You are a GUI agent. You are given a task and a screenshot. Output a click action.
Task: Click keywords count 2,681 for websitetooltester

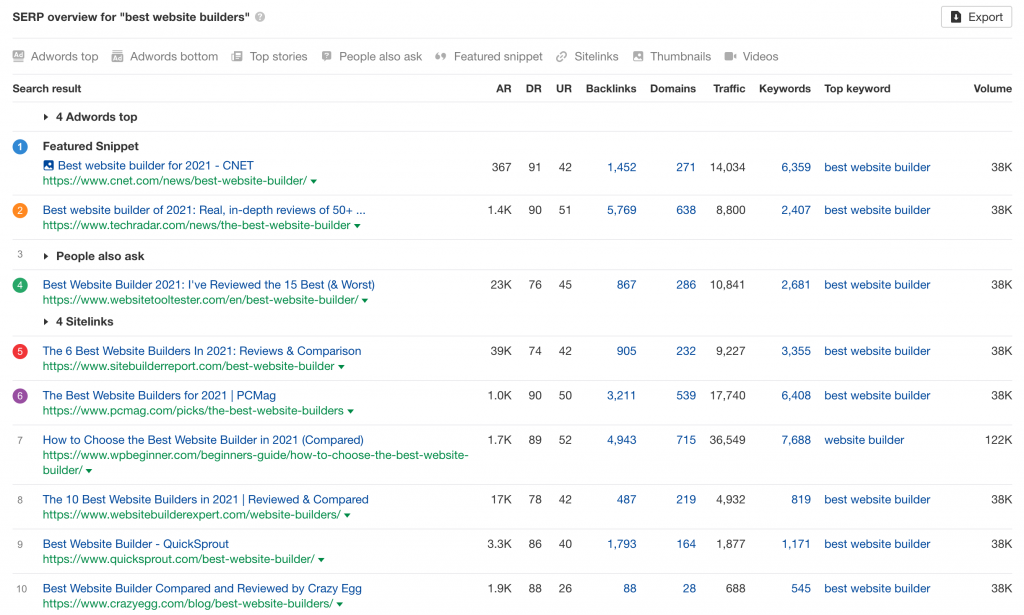(795, 285)
